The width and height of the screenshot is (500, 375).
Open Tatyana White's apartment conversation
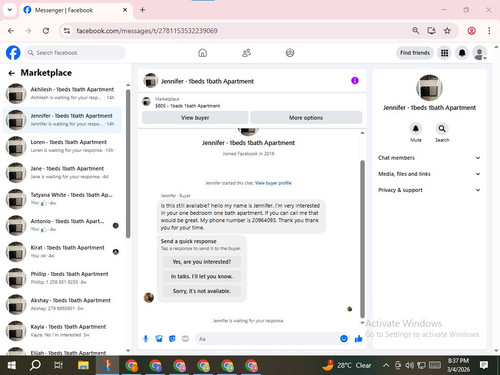tap(62, 199)
